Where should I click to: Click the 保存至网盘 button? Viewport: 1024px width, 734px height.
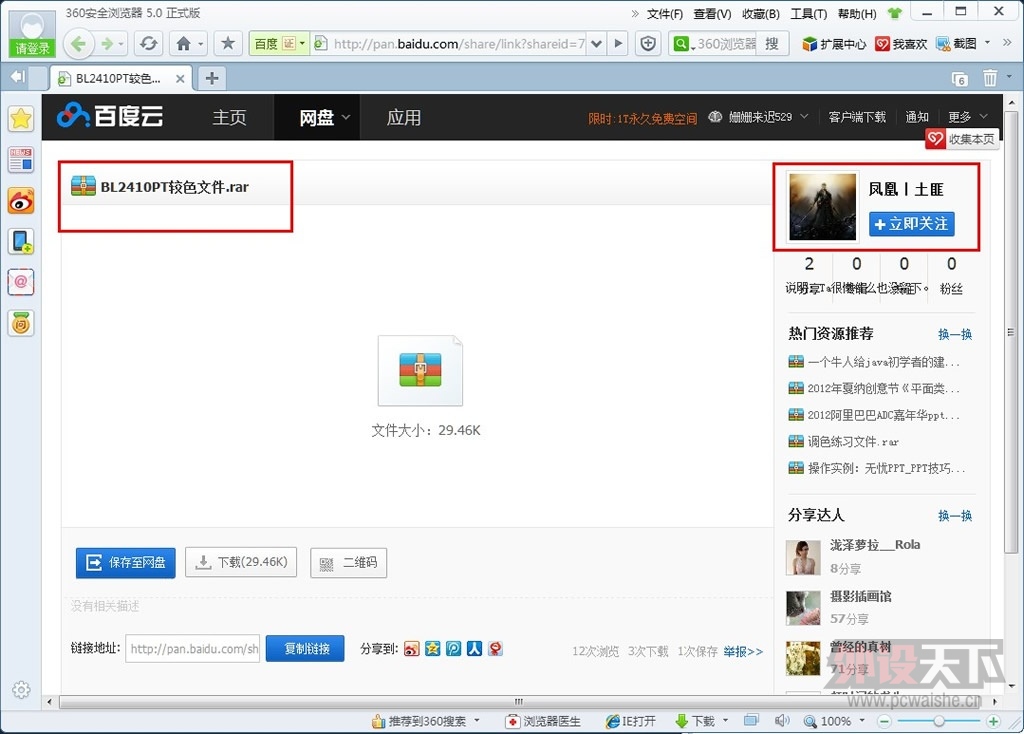point(125,562)
